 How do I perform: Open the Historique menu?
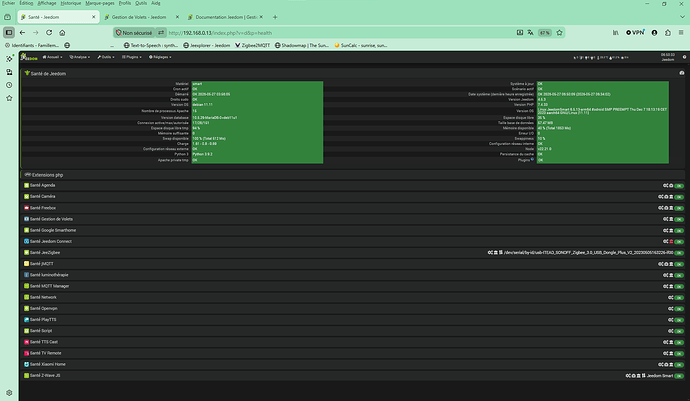tap(71, 3)
